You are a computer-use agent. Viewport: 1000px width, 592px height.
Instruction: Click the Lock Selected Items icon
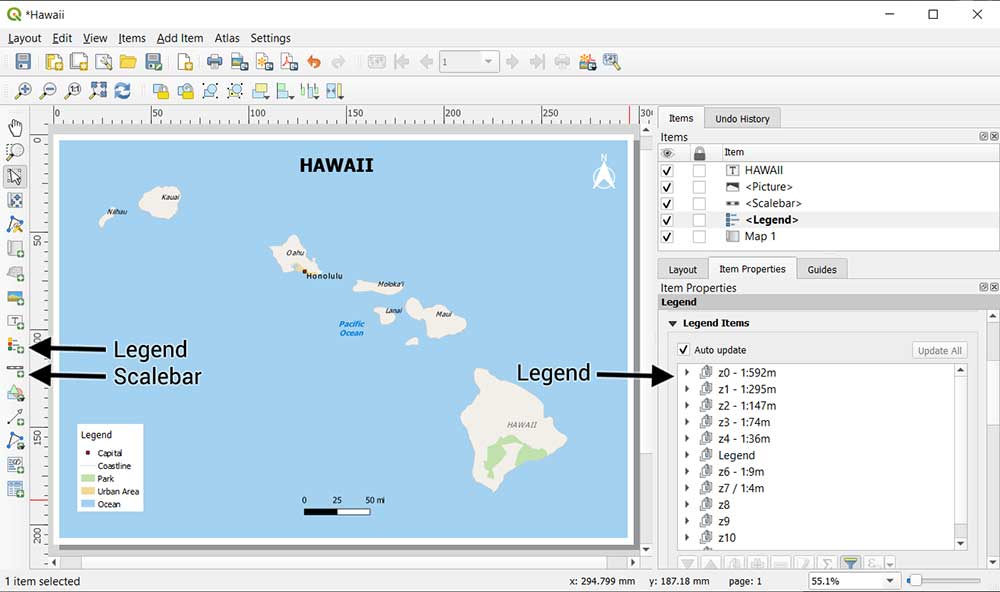point(161,91)
